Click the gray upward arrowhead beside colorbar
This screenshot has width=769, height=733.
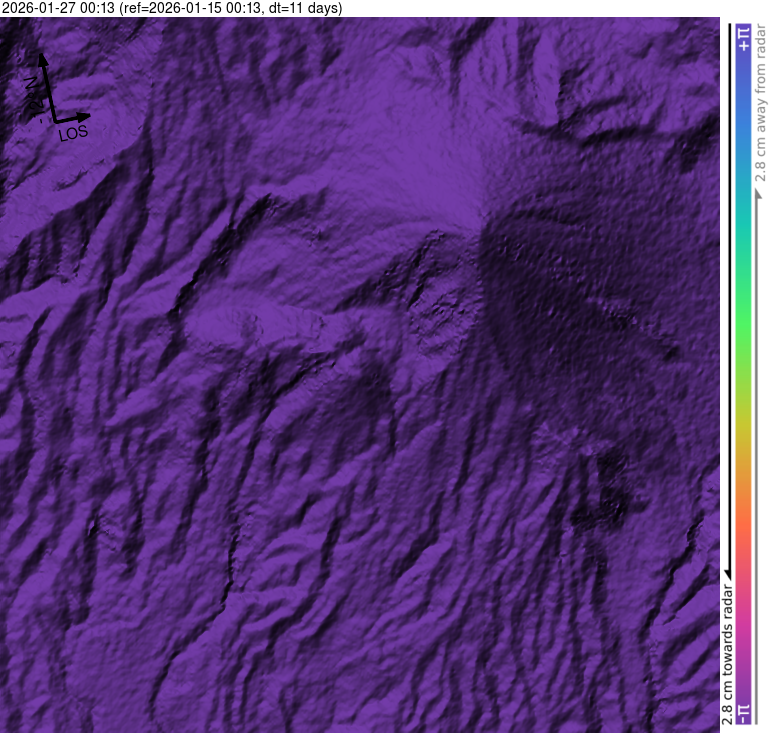coord(758,193)
